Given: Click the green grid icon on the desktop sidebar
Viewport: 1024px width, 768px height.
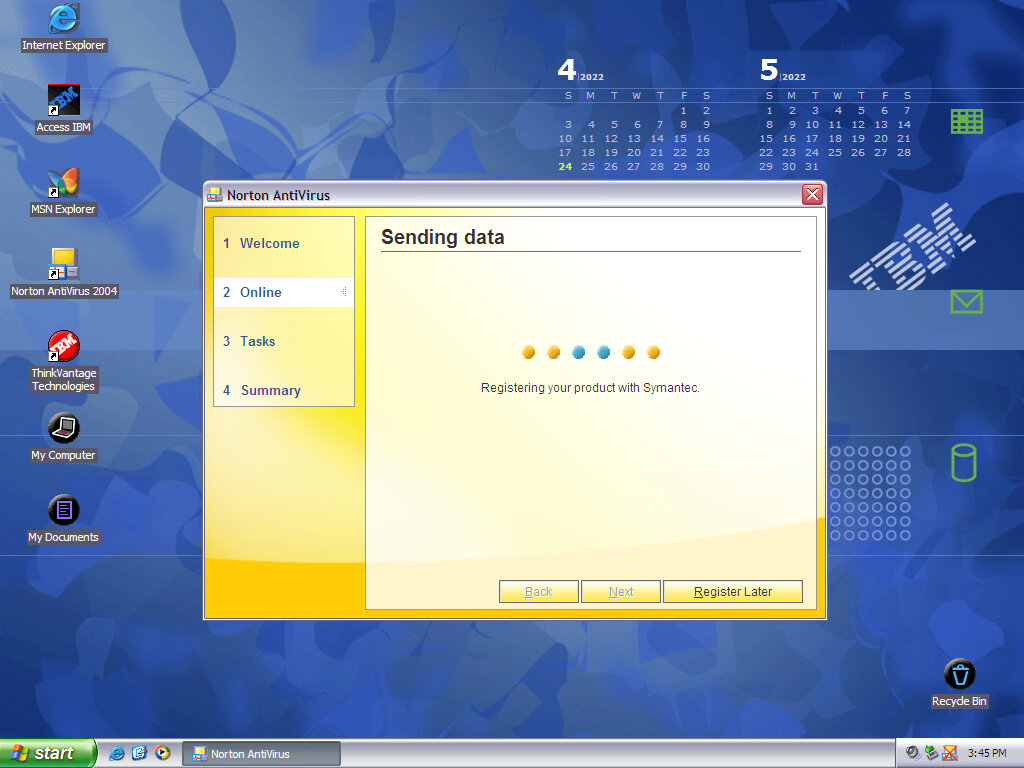Looking at the screenshot, I should tap(966, 121).
